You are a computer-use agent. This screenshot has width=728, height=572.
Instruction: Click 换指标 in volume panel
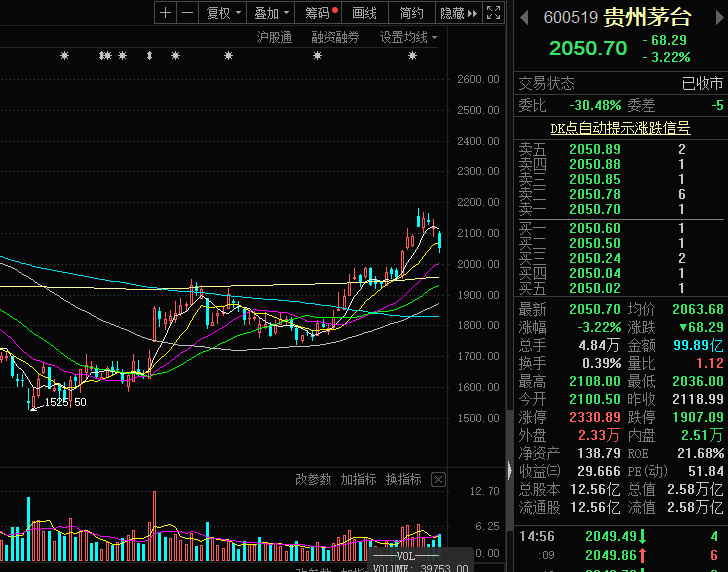tap(403, 479)
